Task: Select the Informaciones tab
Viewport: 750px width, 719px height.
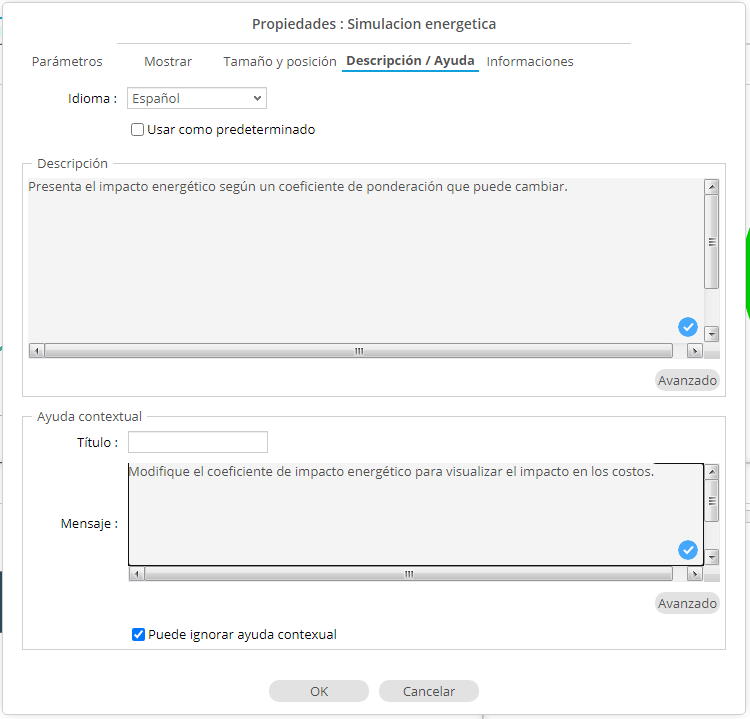Action: point(530,62)
